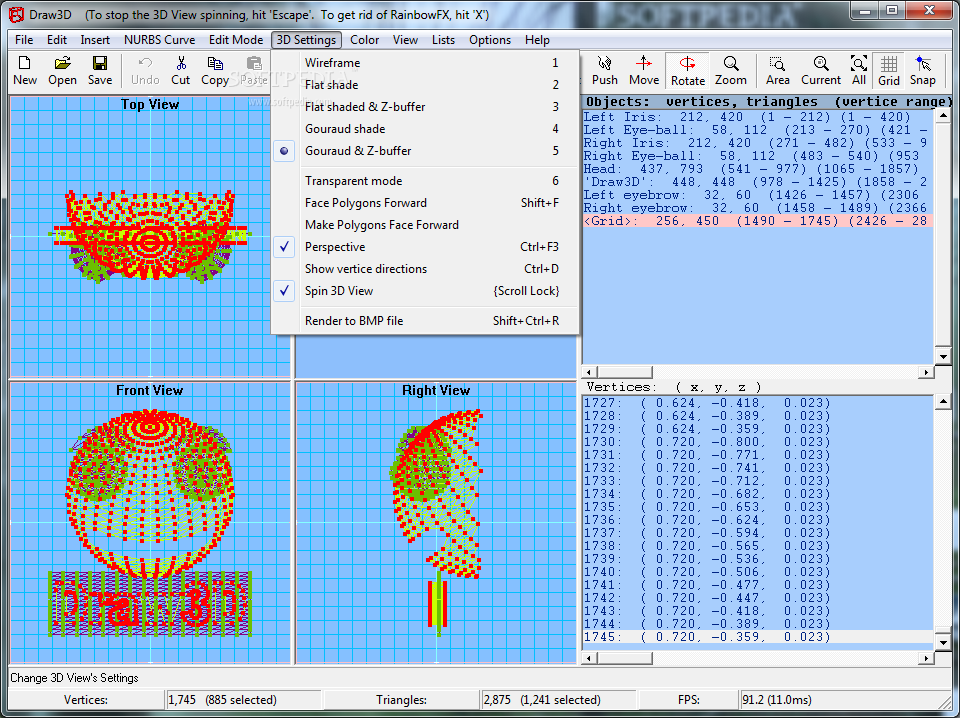Open the NURBS Curve menu
This screenshot has width=960, height=718.
pyautogui.click(x=160, y=40)
